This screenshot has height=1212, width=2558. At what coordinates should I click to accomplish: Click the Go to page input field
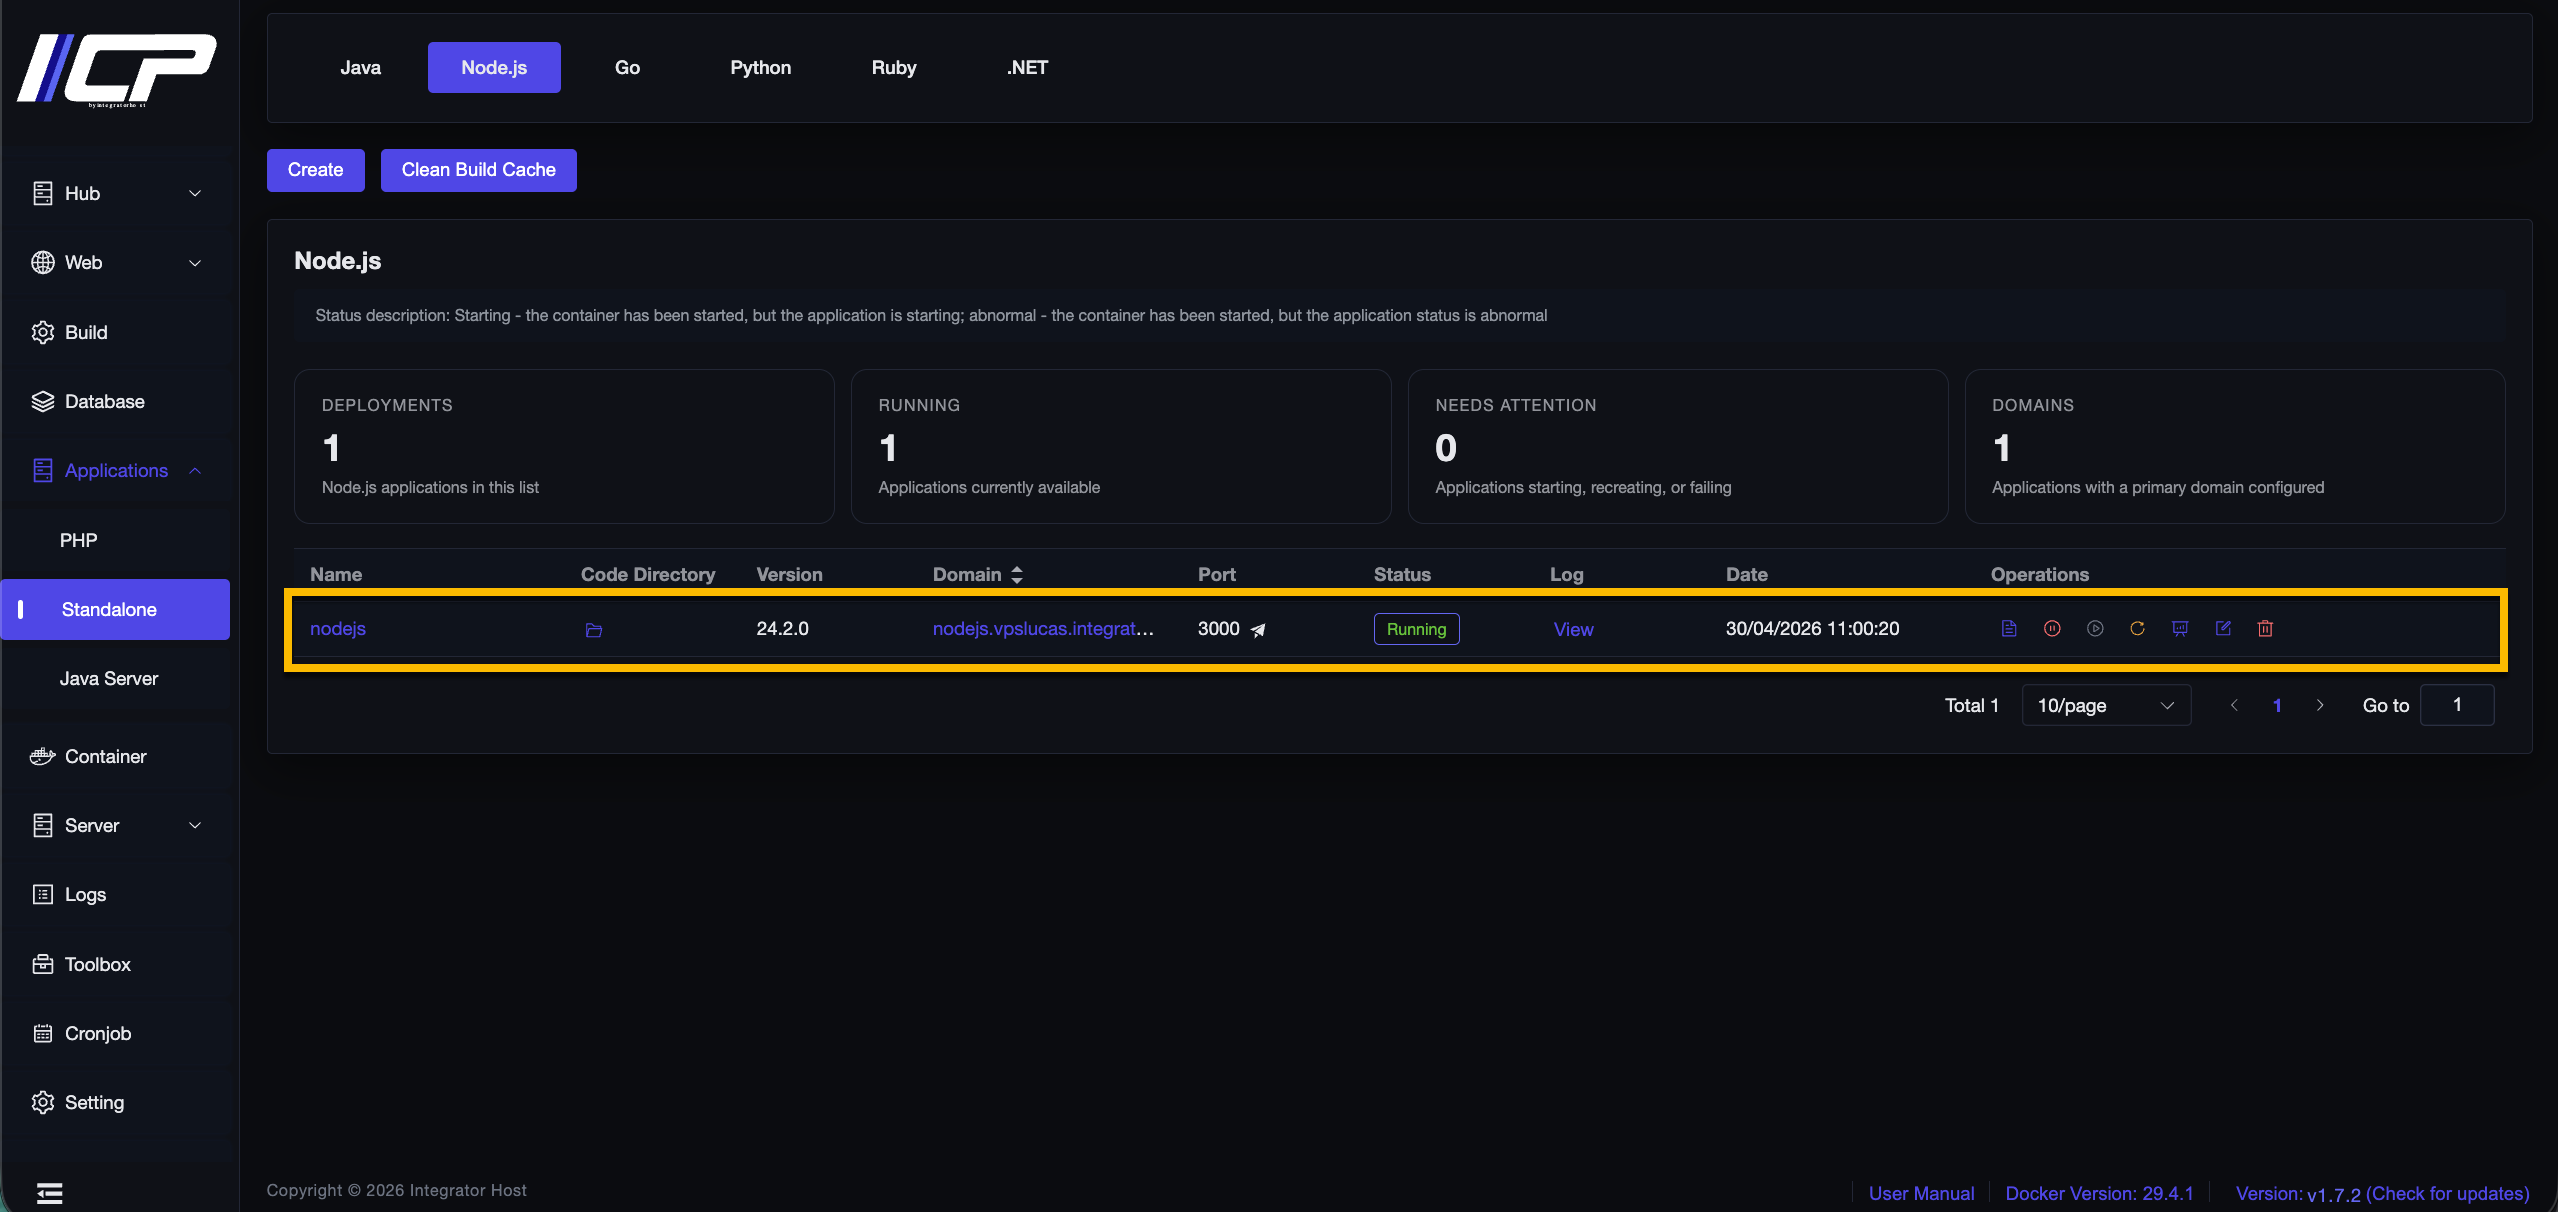click(2456, 705)
